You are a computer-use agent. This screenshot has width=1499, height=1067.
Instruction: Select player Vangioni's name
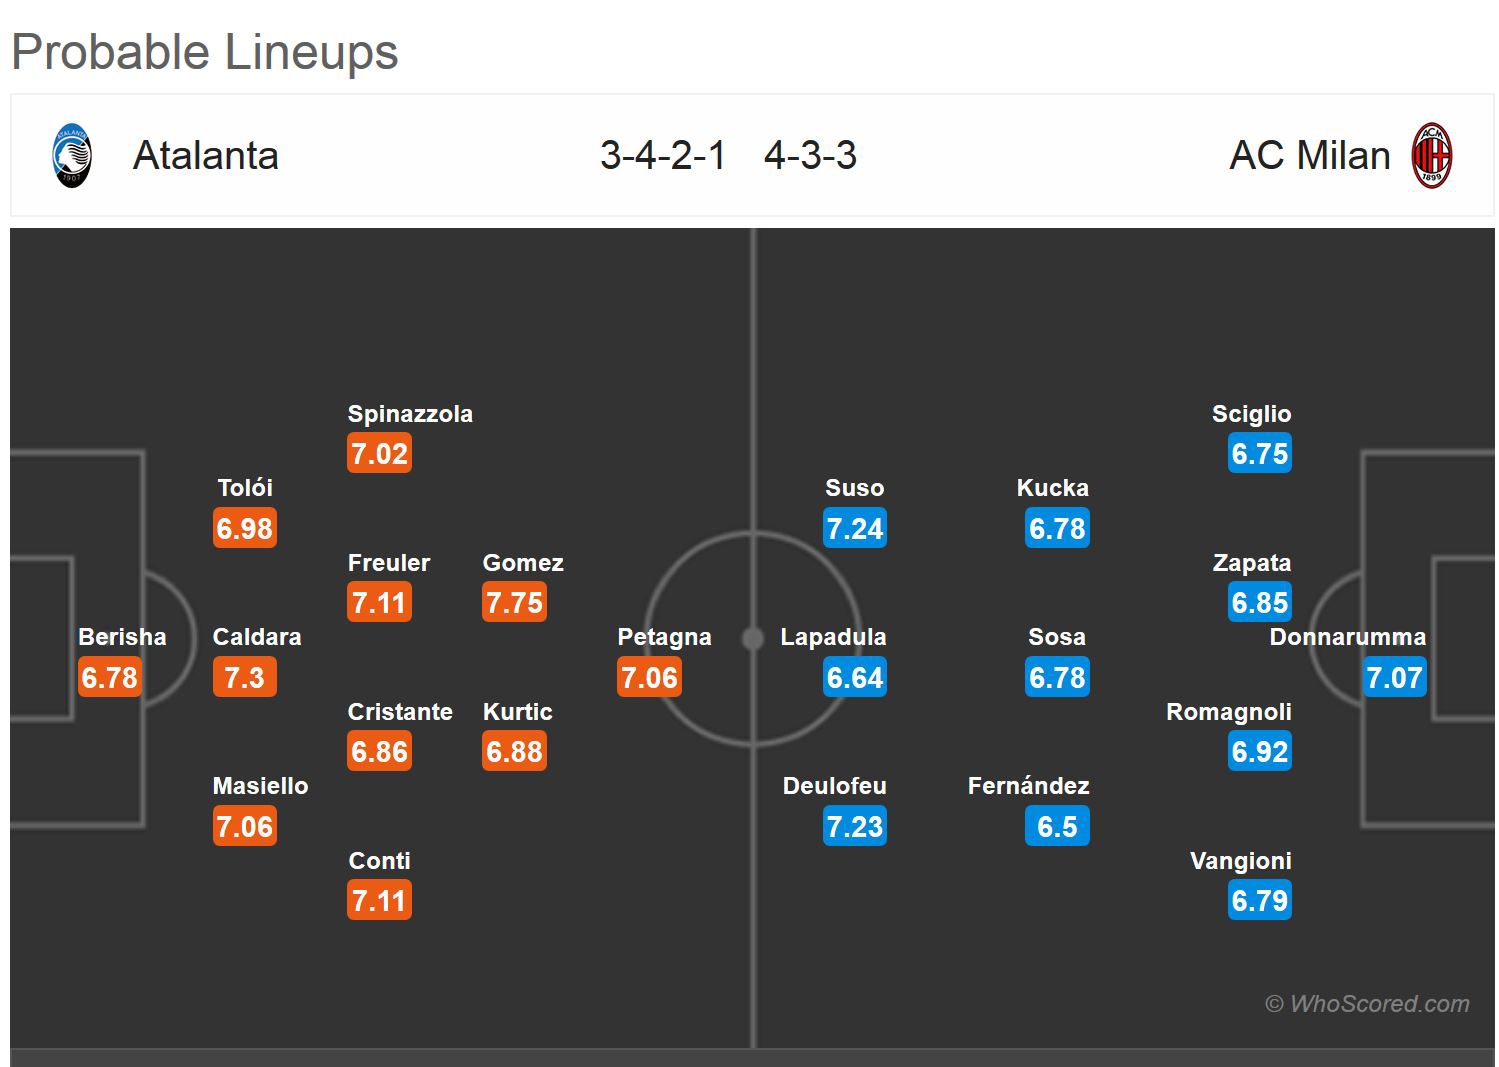[x=1240, y=861]
